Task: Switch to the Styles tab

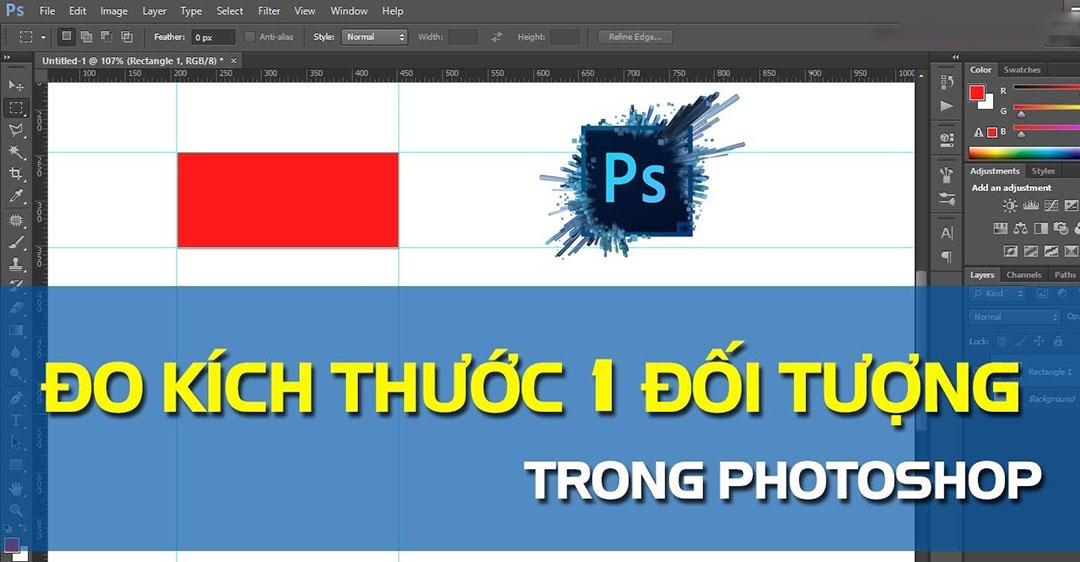Action: click(1043, 171)
